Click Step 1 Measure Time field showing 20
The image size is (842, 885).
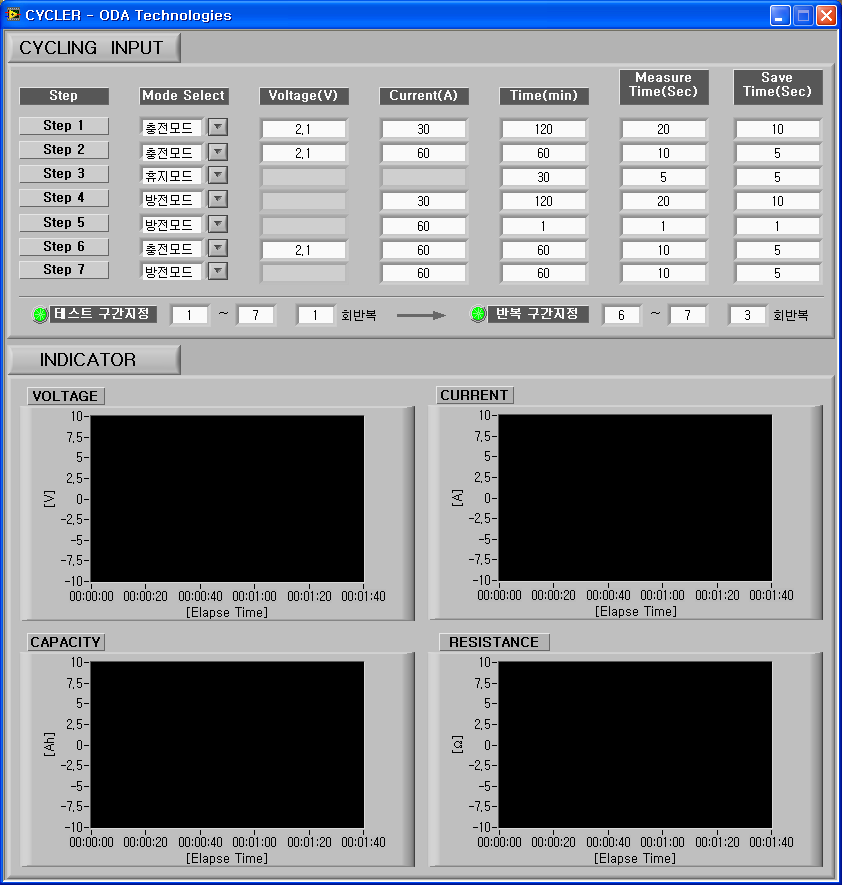pos(664,129)
